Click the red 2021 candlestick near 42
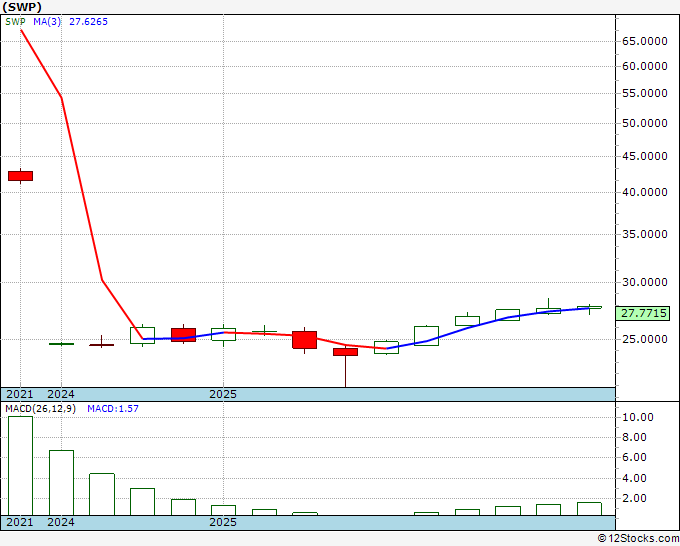The width and height of the screenshot is (680, 546). (x=20, y=176)
